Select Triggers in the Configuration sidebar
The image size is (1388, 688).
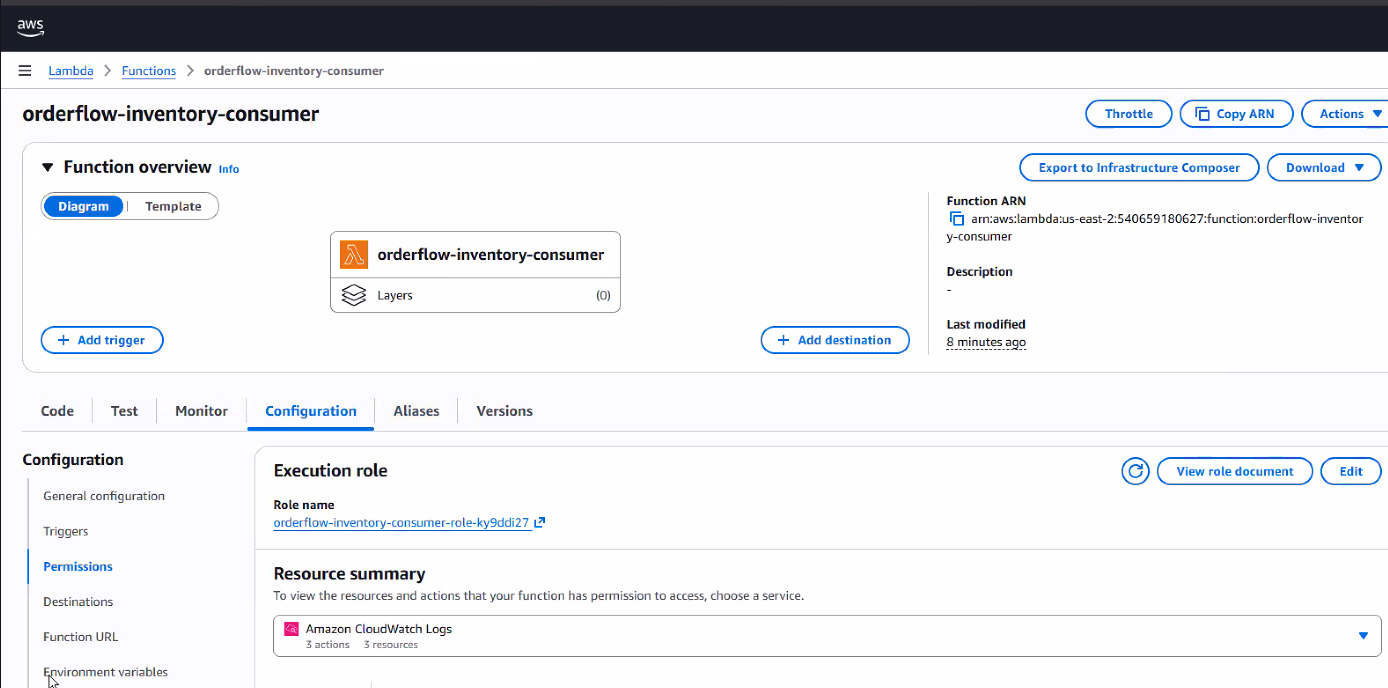pos(66,531)
